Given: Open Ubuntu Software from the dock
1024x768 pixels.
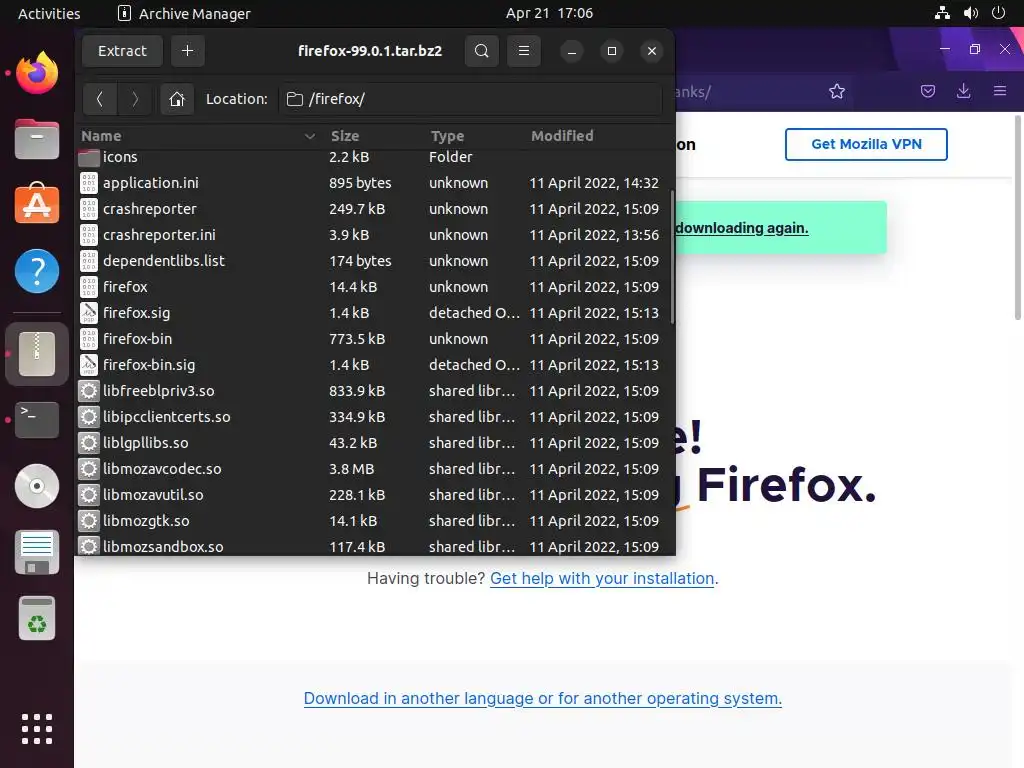Looking at the screenshot, I should [37, 204].
